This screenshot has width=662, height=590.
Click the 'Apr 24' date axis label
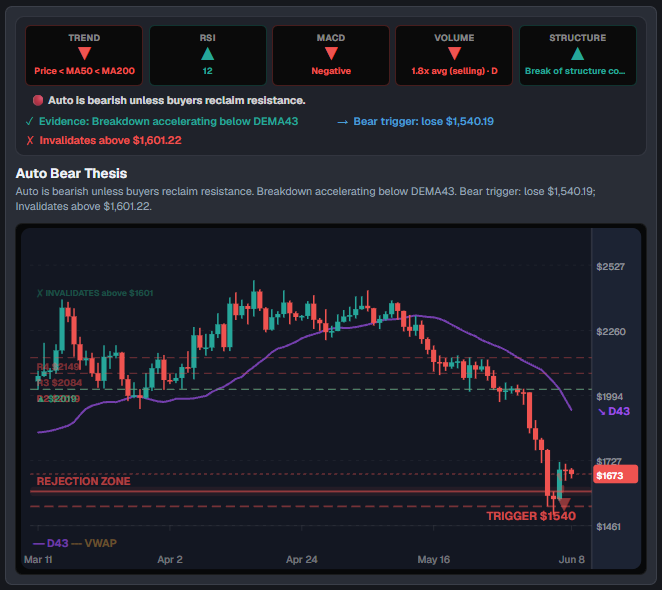coord(302,560)
